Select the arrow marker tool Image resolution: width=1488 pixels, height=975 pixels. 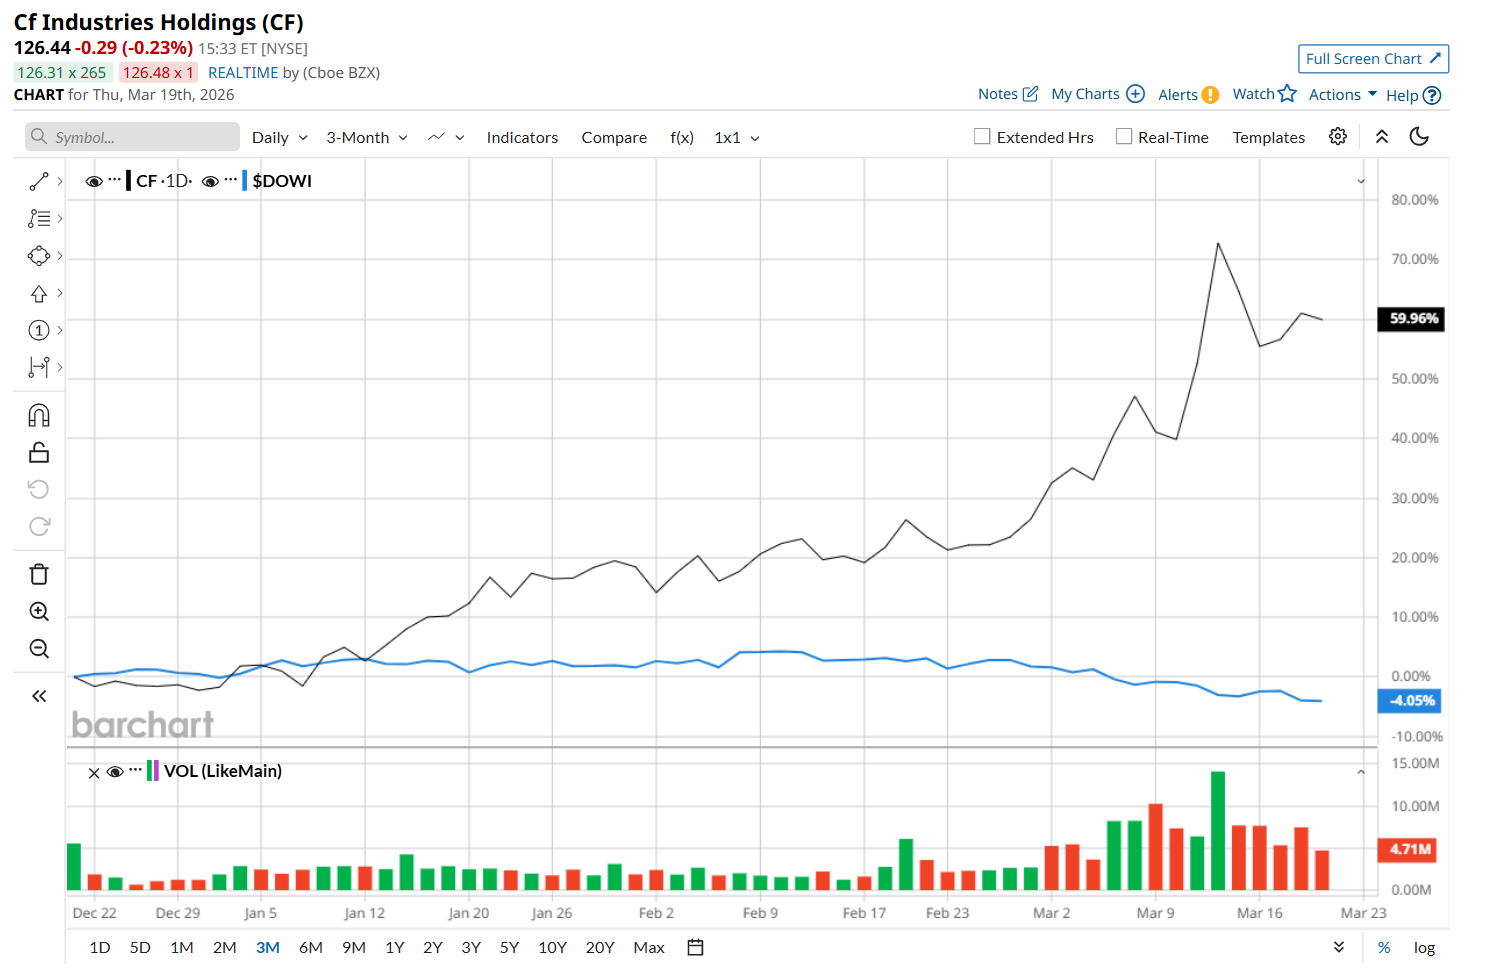[x=39, y=293]
